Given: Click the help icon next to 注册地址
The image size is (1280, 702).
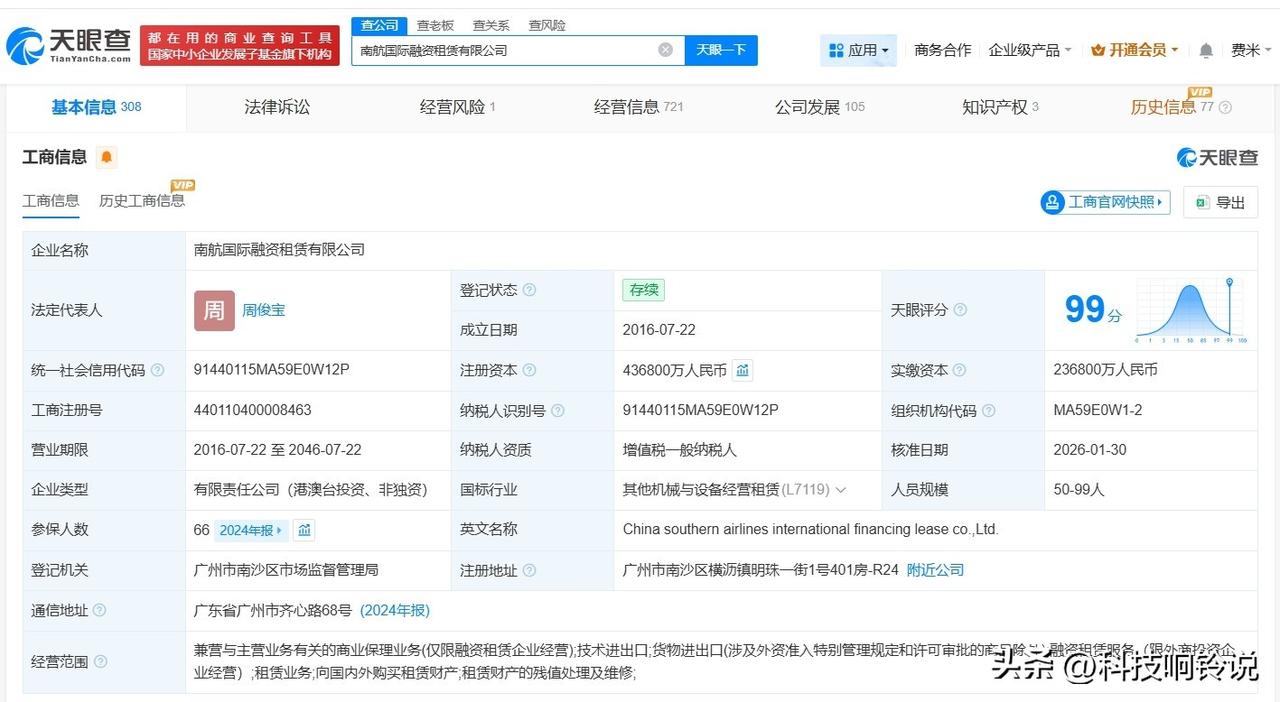Looking at the screenshot, I should (x=529, y=570).
